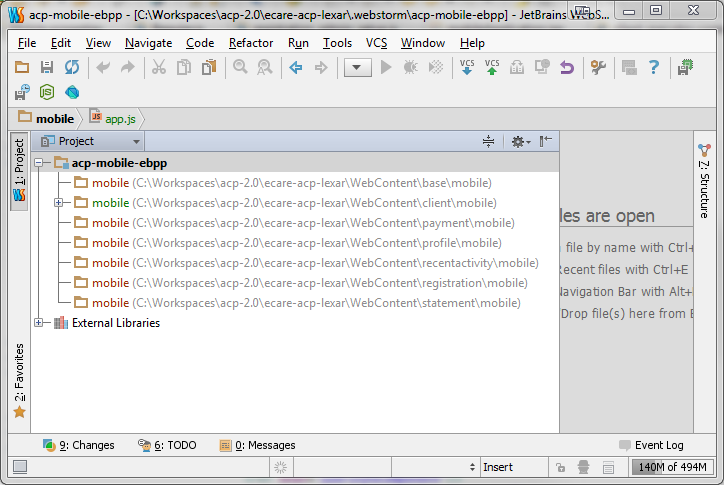Click the Cut scissors icon

[x=158, y=67]
